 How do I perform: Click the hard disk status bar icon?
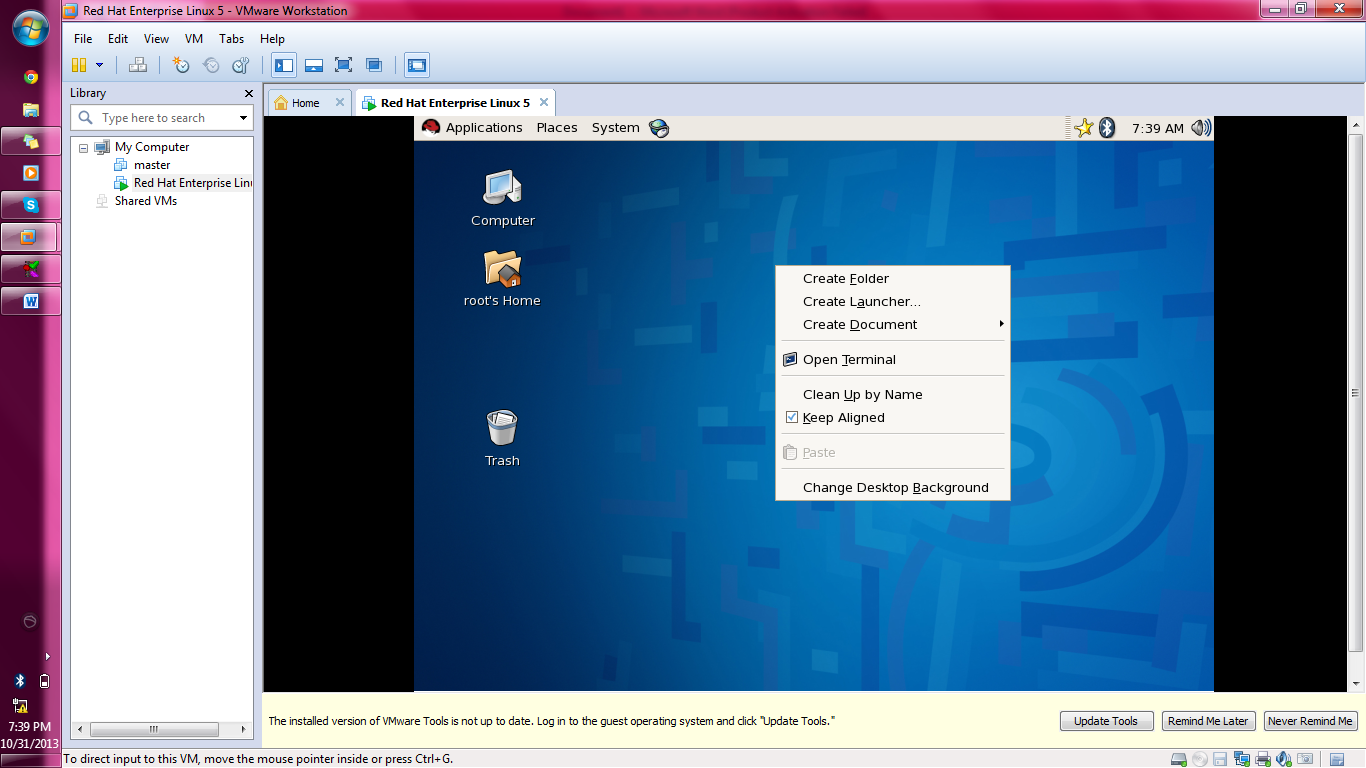[x=1179, y=759]
